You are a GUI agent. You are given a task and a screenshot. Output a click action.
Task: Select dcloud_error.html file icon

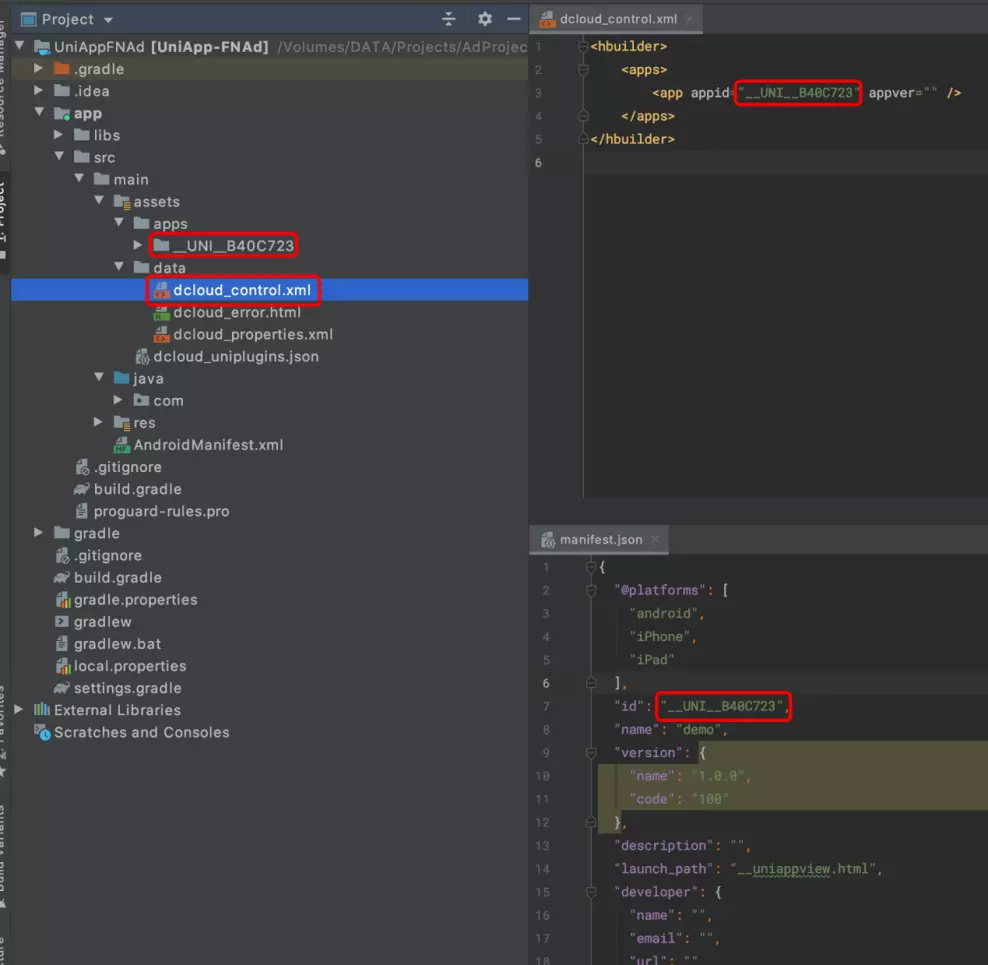[161, 312]
